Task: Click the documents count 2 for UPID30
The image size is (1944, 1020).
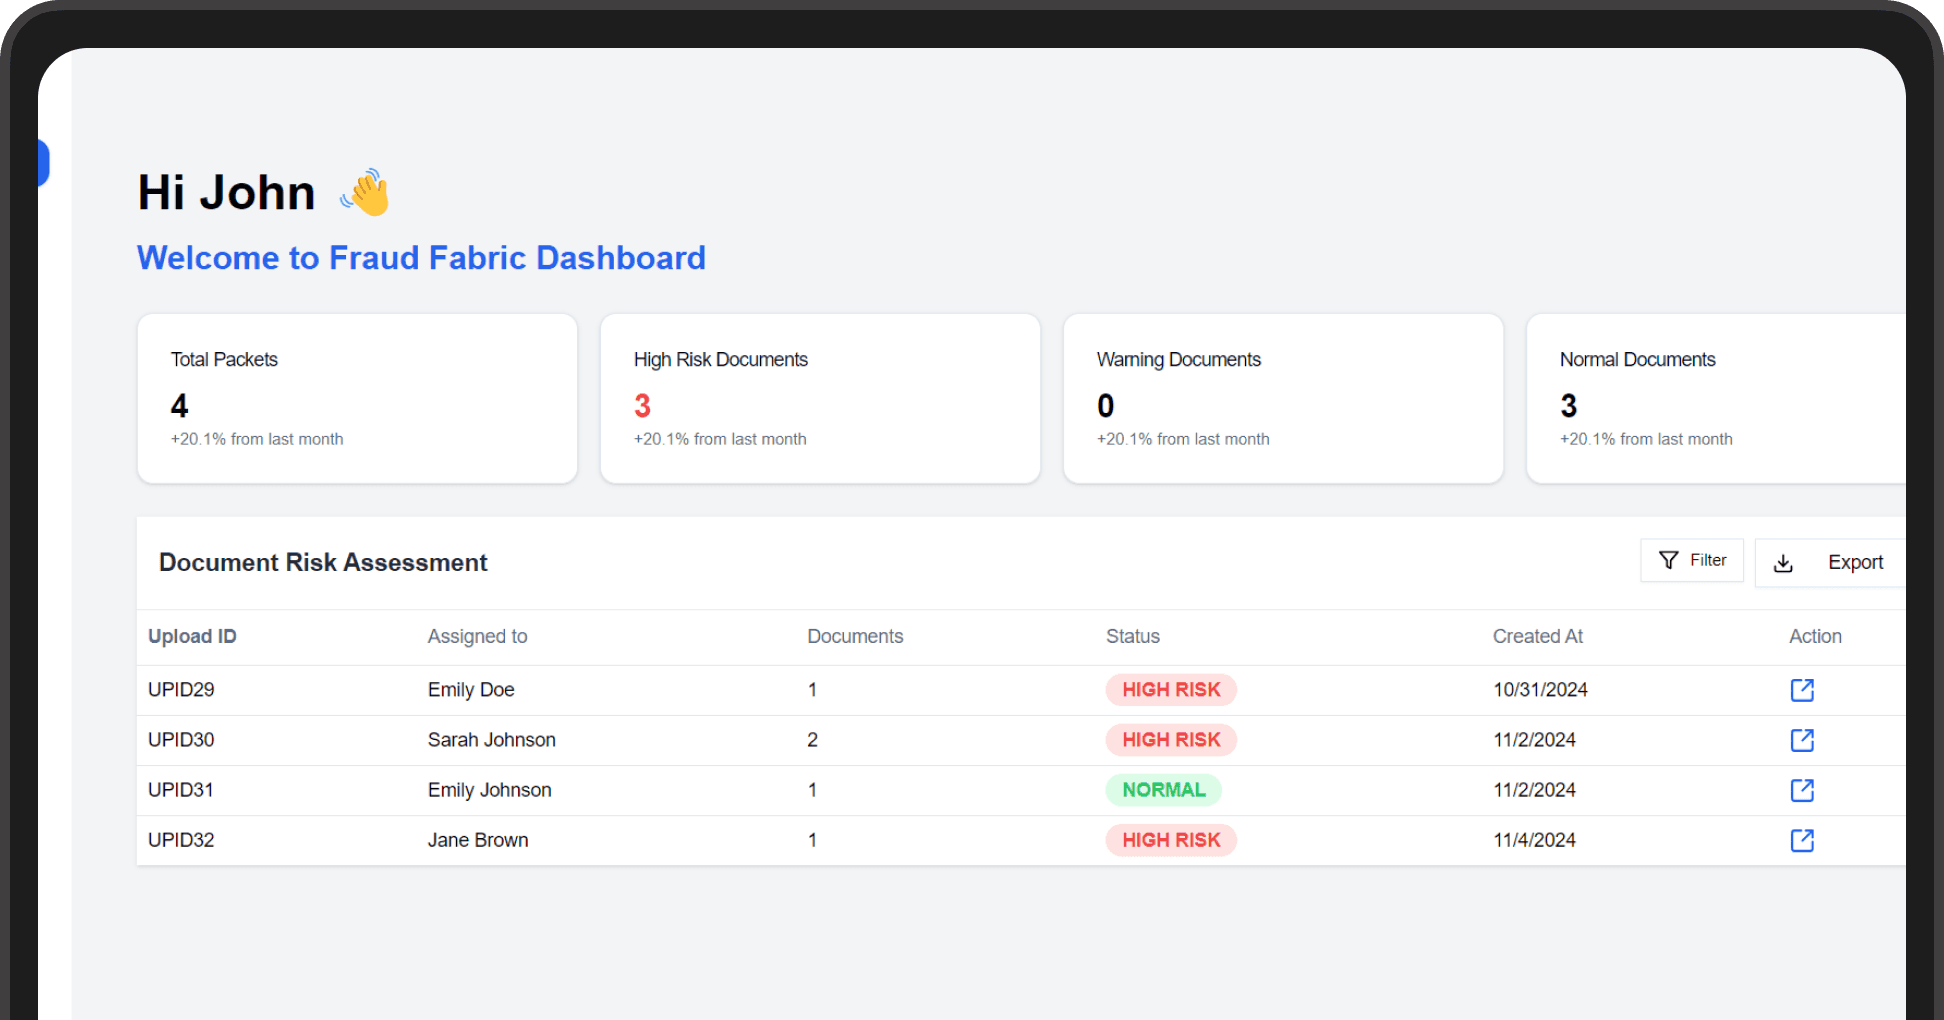Action: (812, 740)
